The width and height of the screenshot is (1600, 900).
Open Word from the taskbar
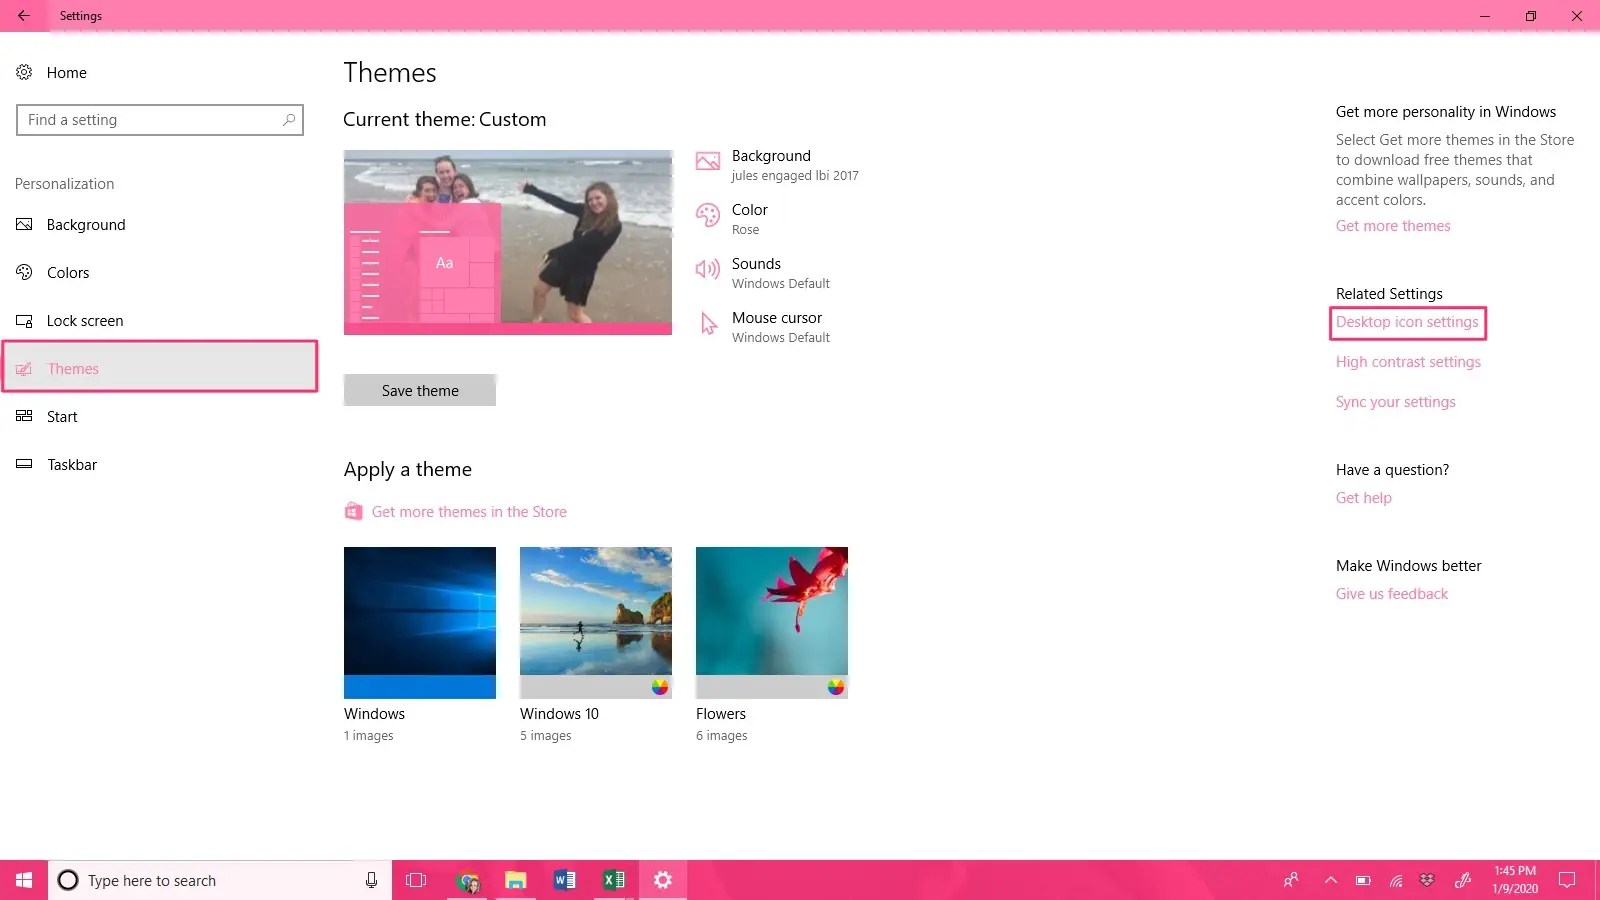pos(564,880)
